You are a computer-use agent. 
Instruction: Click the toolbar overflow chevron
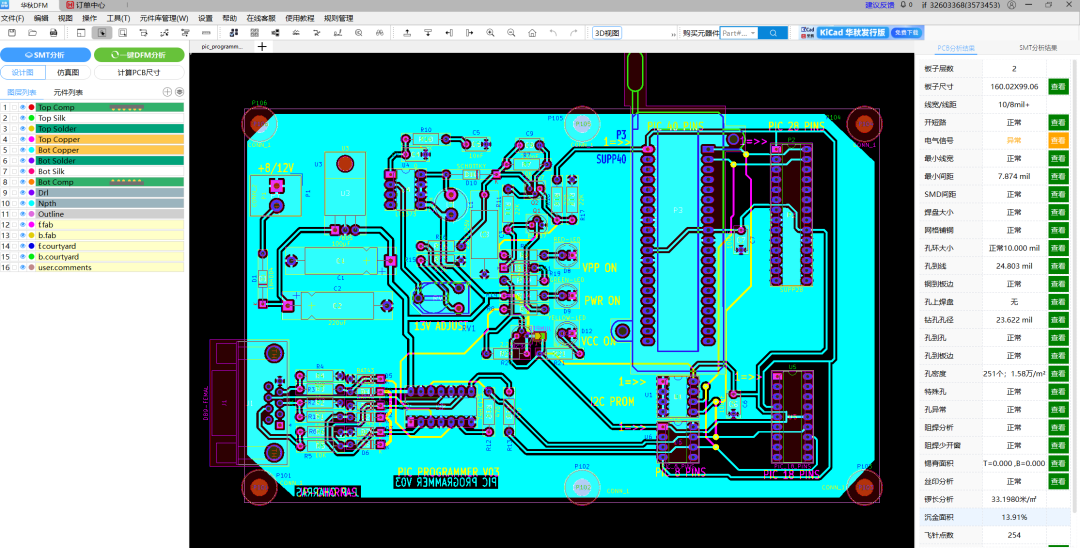(x=674, y=32)
